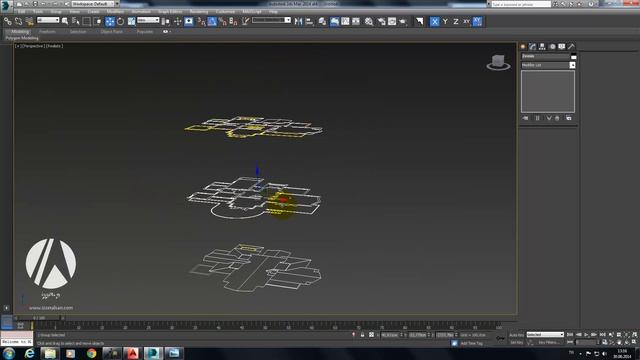The width and height of the screenshot is (640, 360).
Task: Click the Rectangular Selection Region icon
Action: pyautogui.click(x=87, y=21)
